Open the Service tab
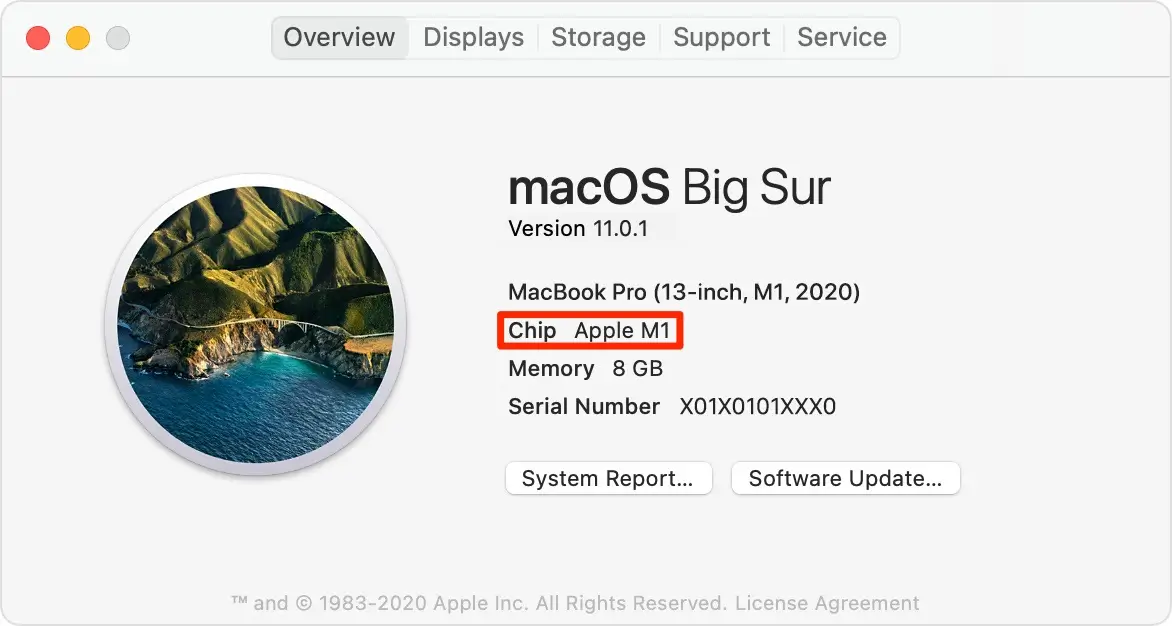 coord(842,37)
